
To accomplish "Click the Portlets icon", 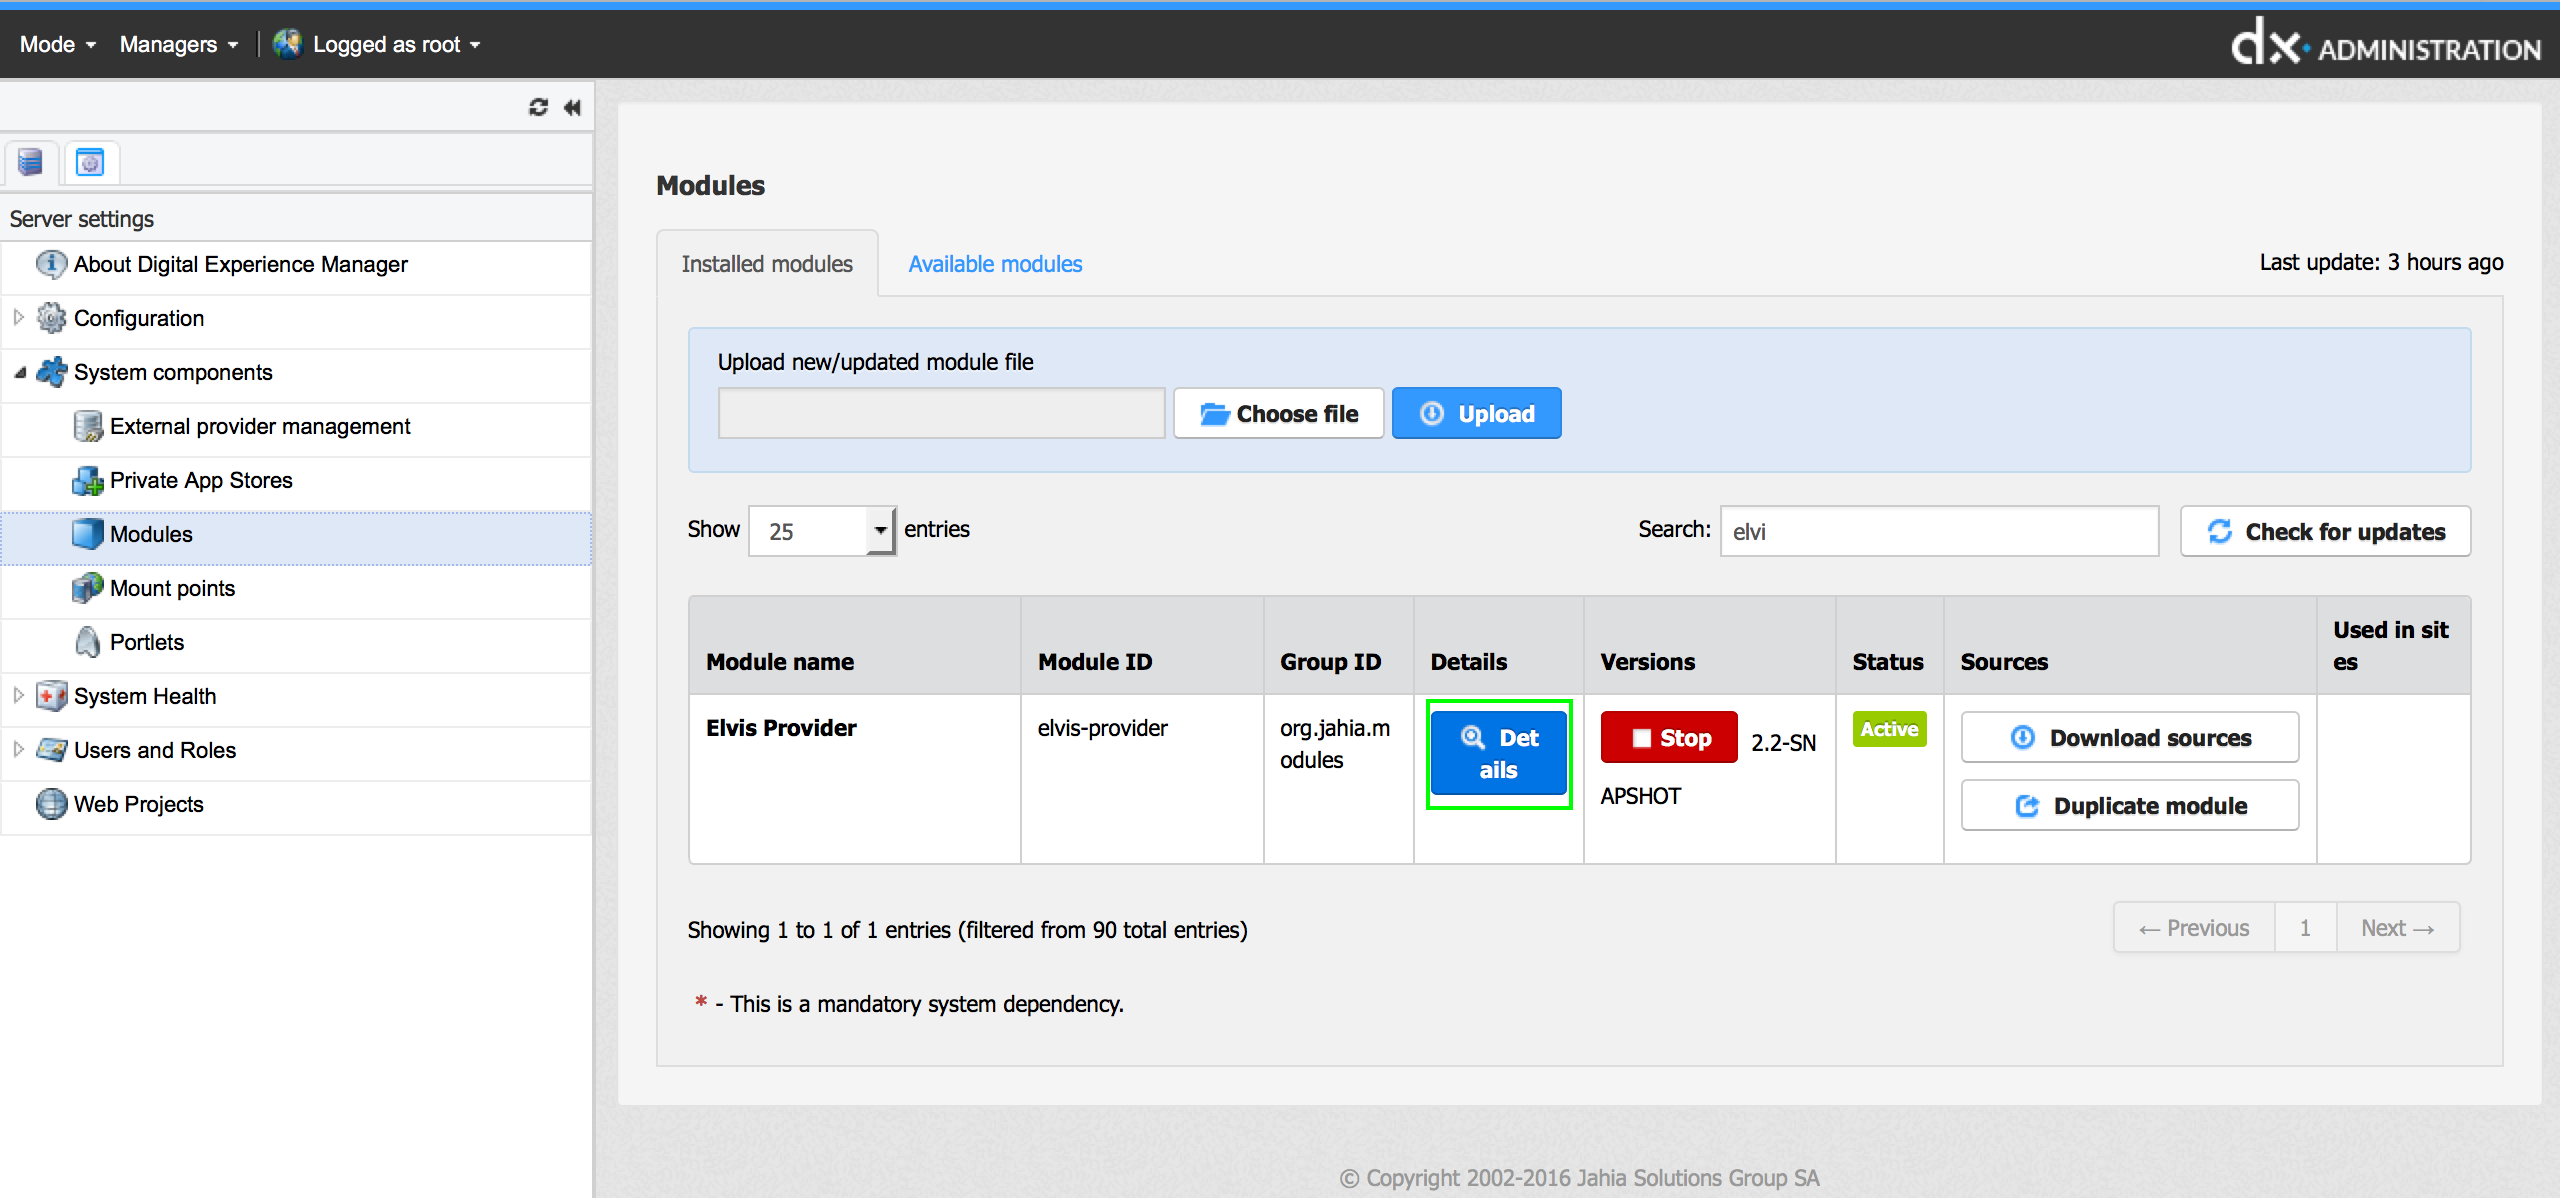I will click(x=88, y=642).
